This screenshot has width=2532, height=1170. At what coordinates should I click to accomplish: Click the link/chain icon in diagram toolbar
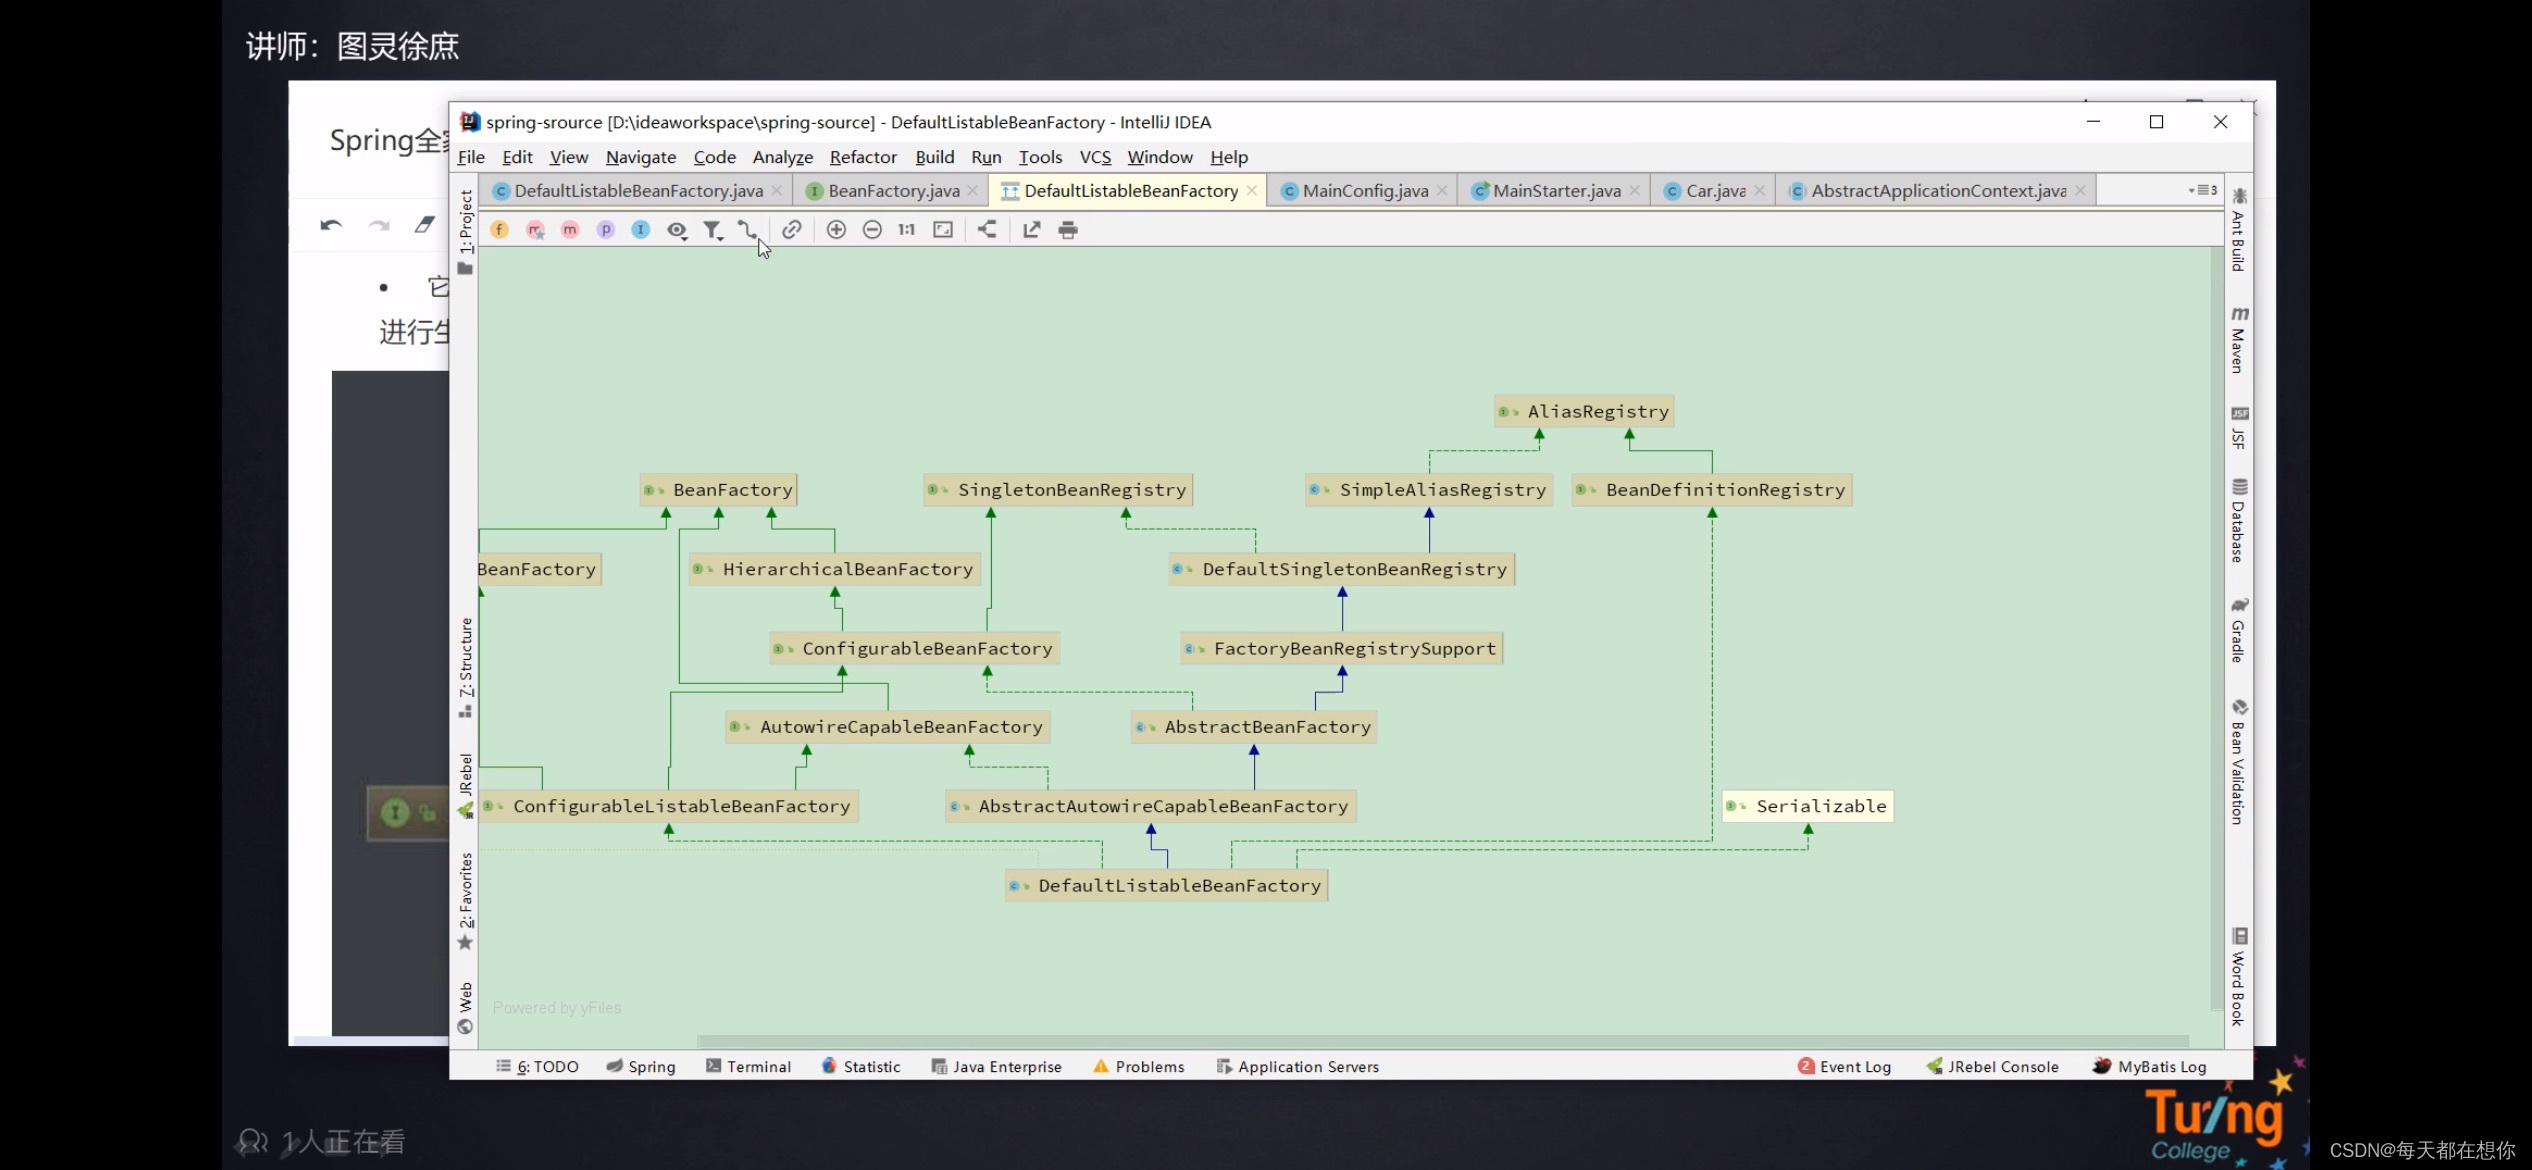791,228
